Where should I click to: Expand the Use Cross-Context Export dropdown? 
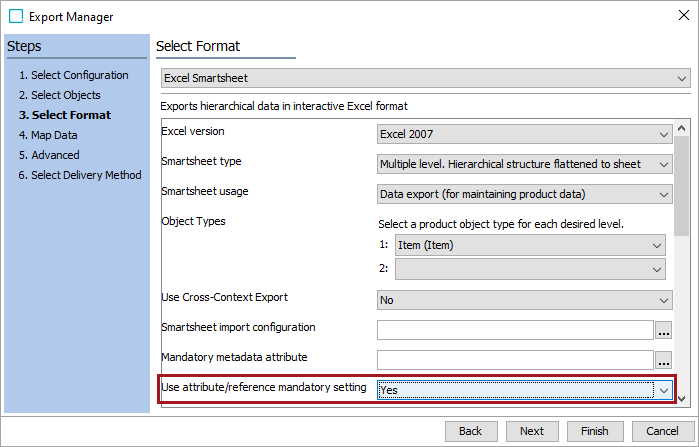524,300
